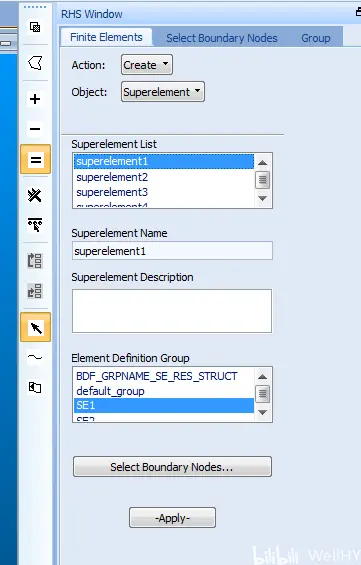Select superelement1 in the Superelement List
The width and height of the screenshot is (361, 565).
(x=164, y=161)
